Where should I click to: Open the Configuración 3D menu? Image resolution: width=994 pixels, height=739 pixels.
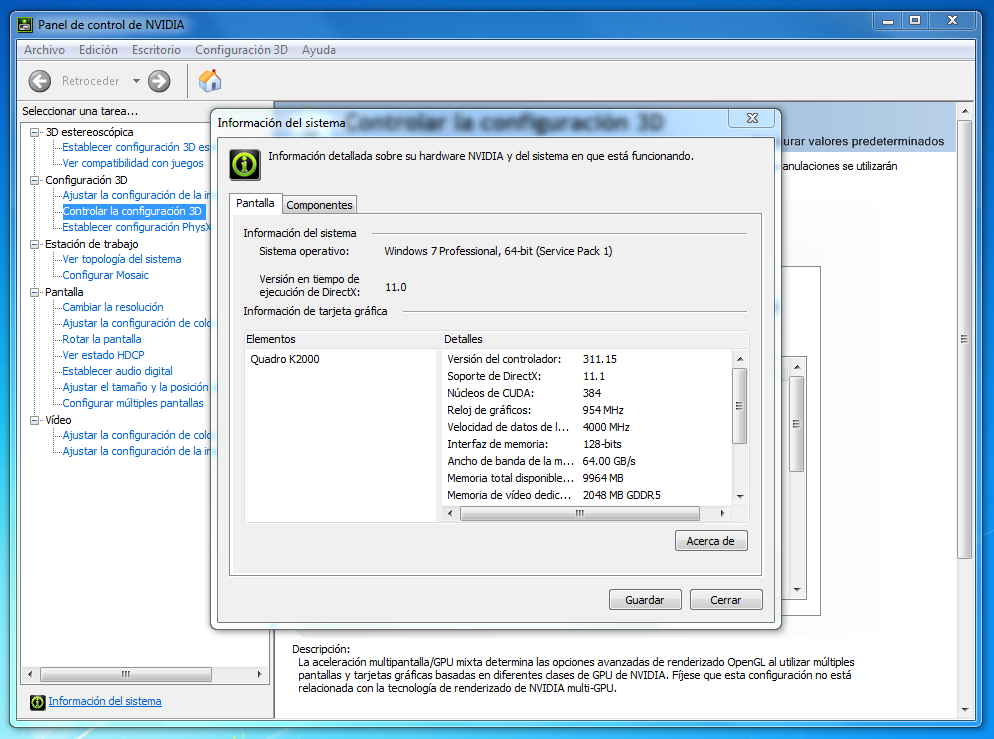(x=241, y=50)
